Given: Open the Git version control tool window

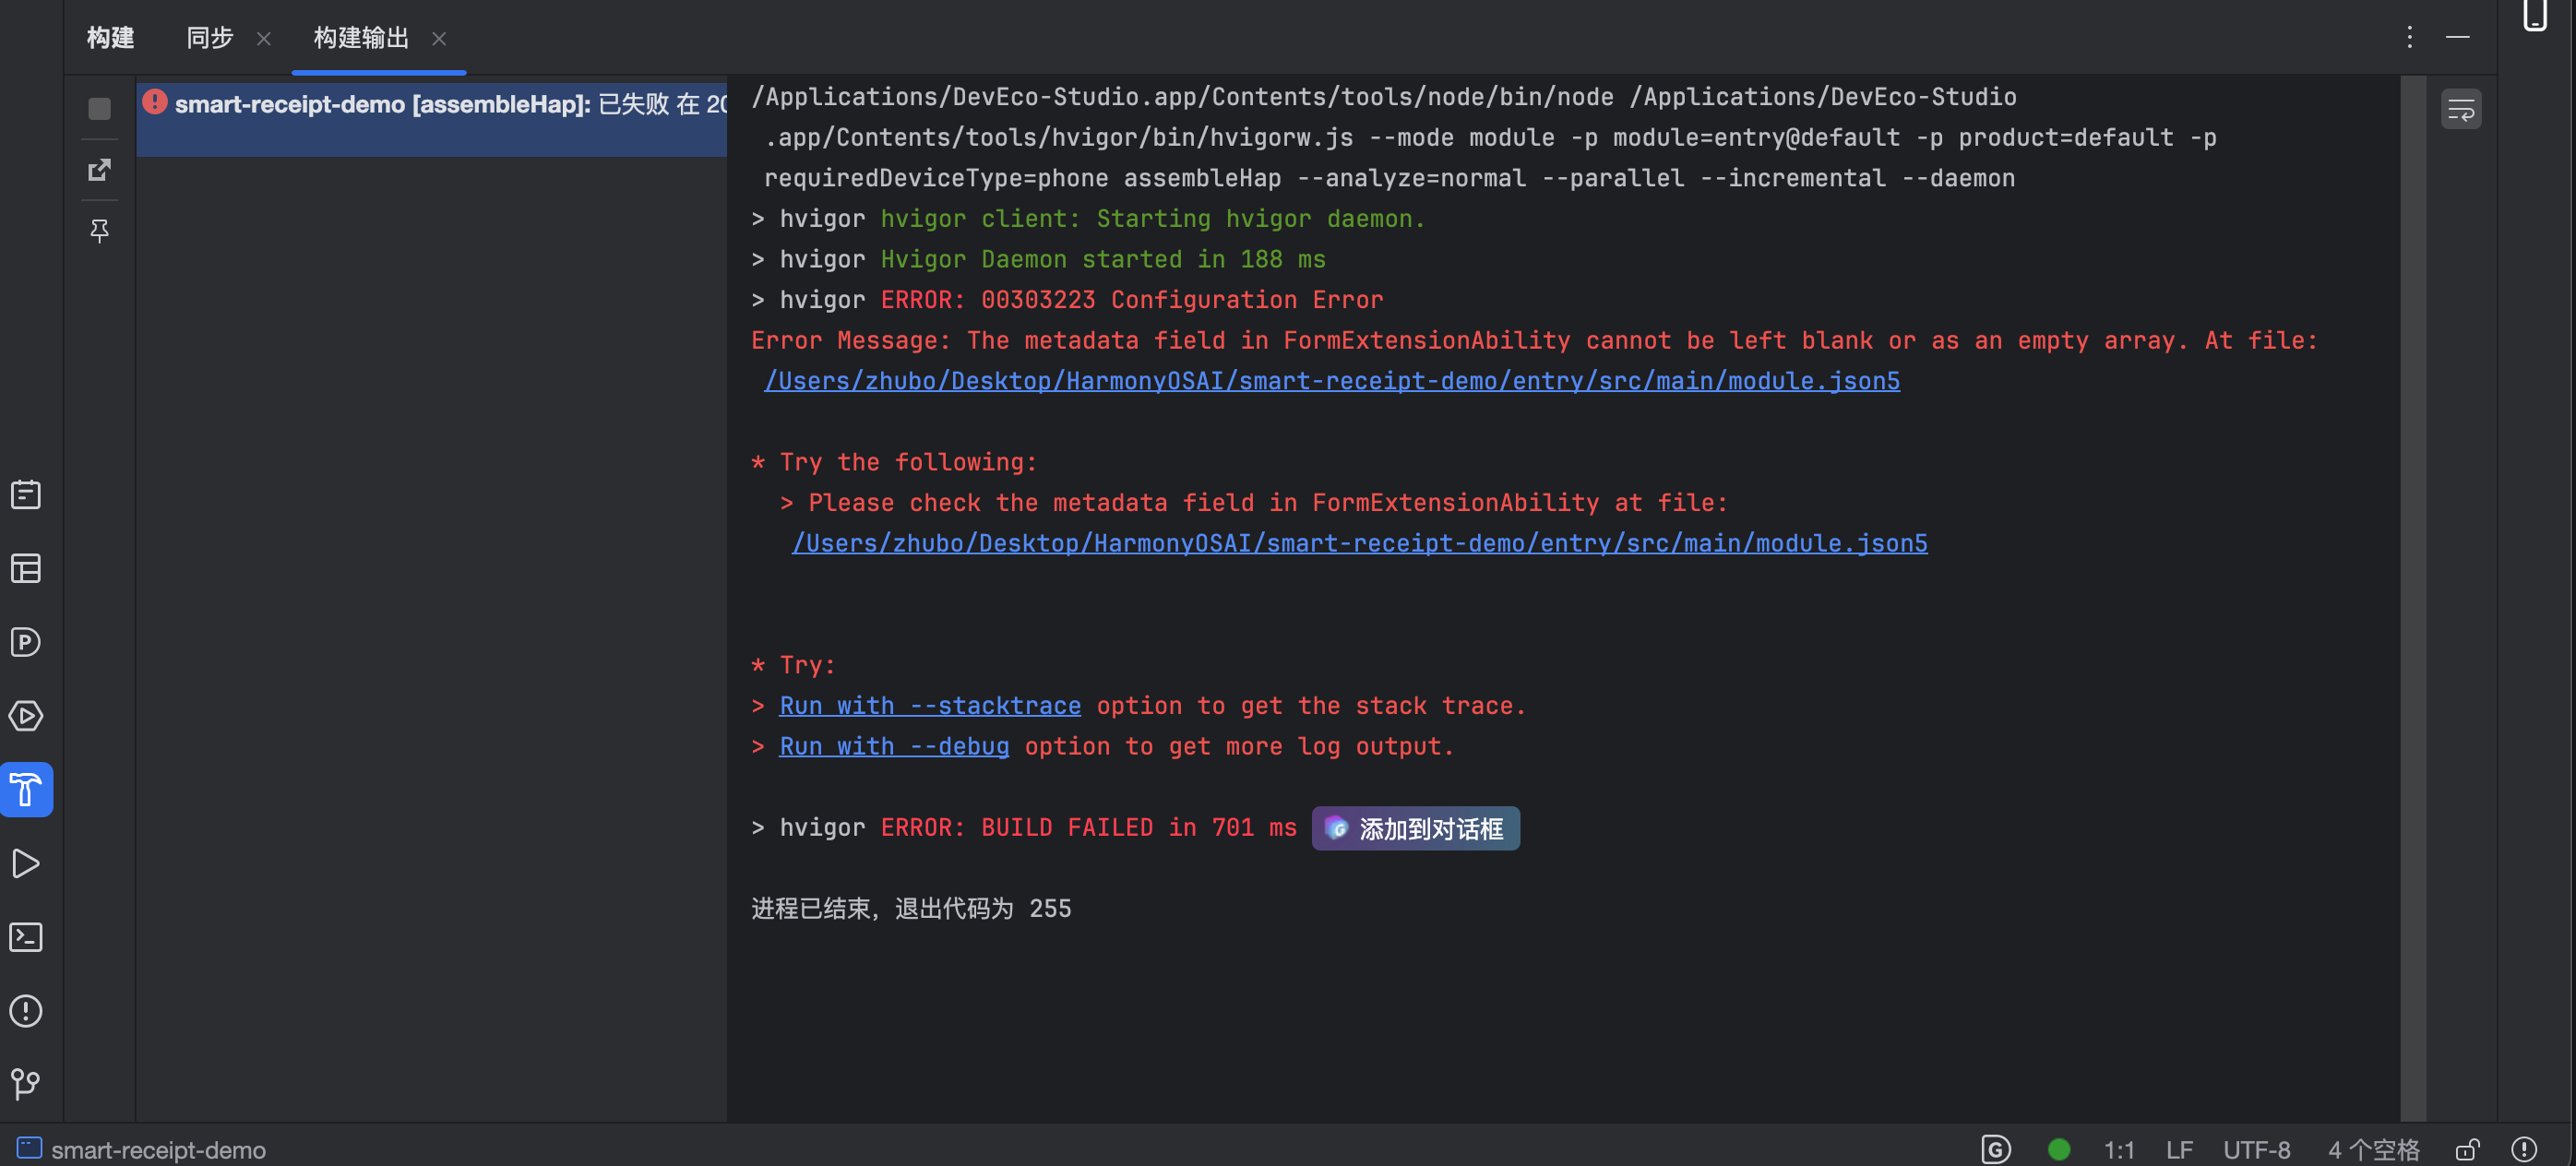Looking at the screenshot, I should tap(26, 1084).
